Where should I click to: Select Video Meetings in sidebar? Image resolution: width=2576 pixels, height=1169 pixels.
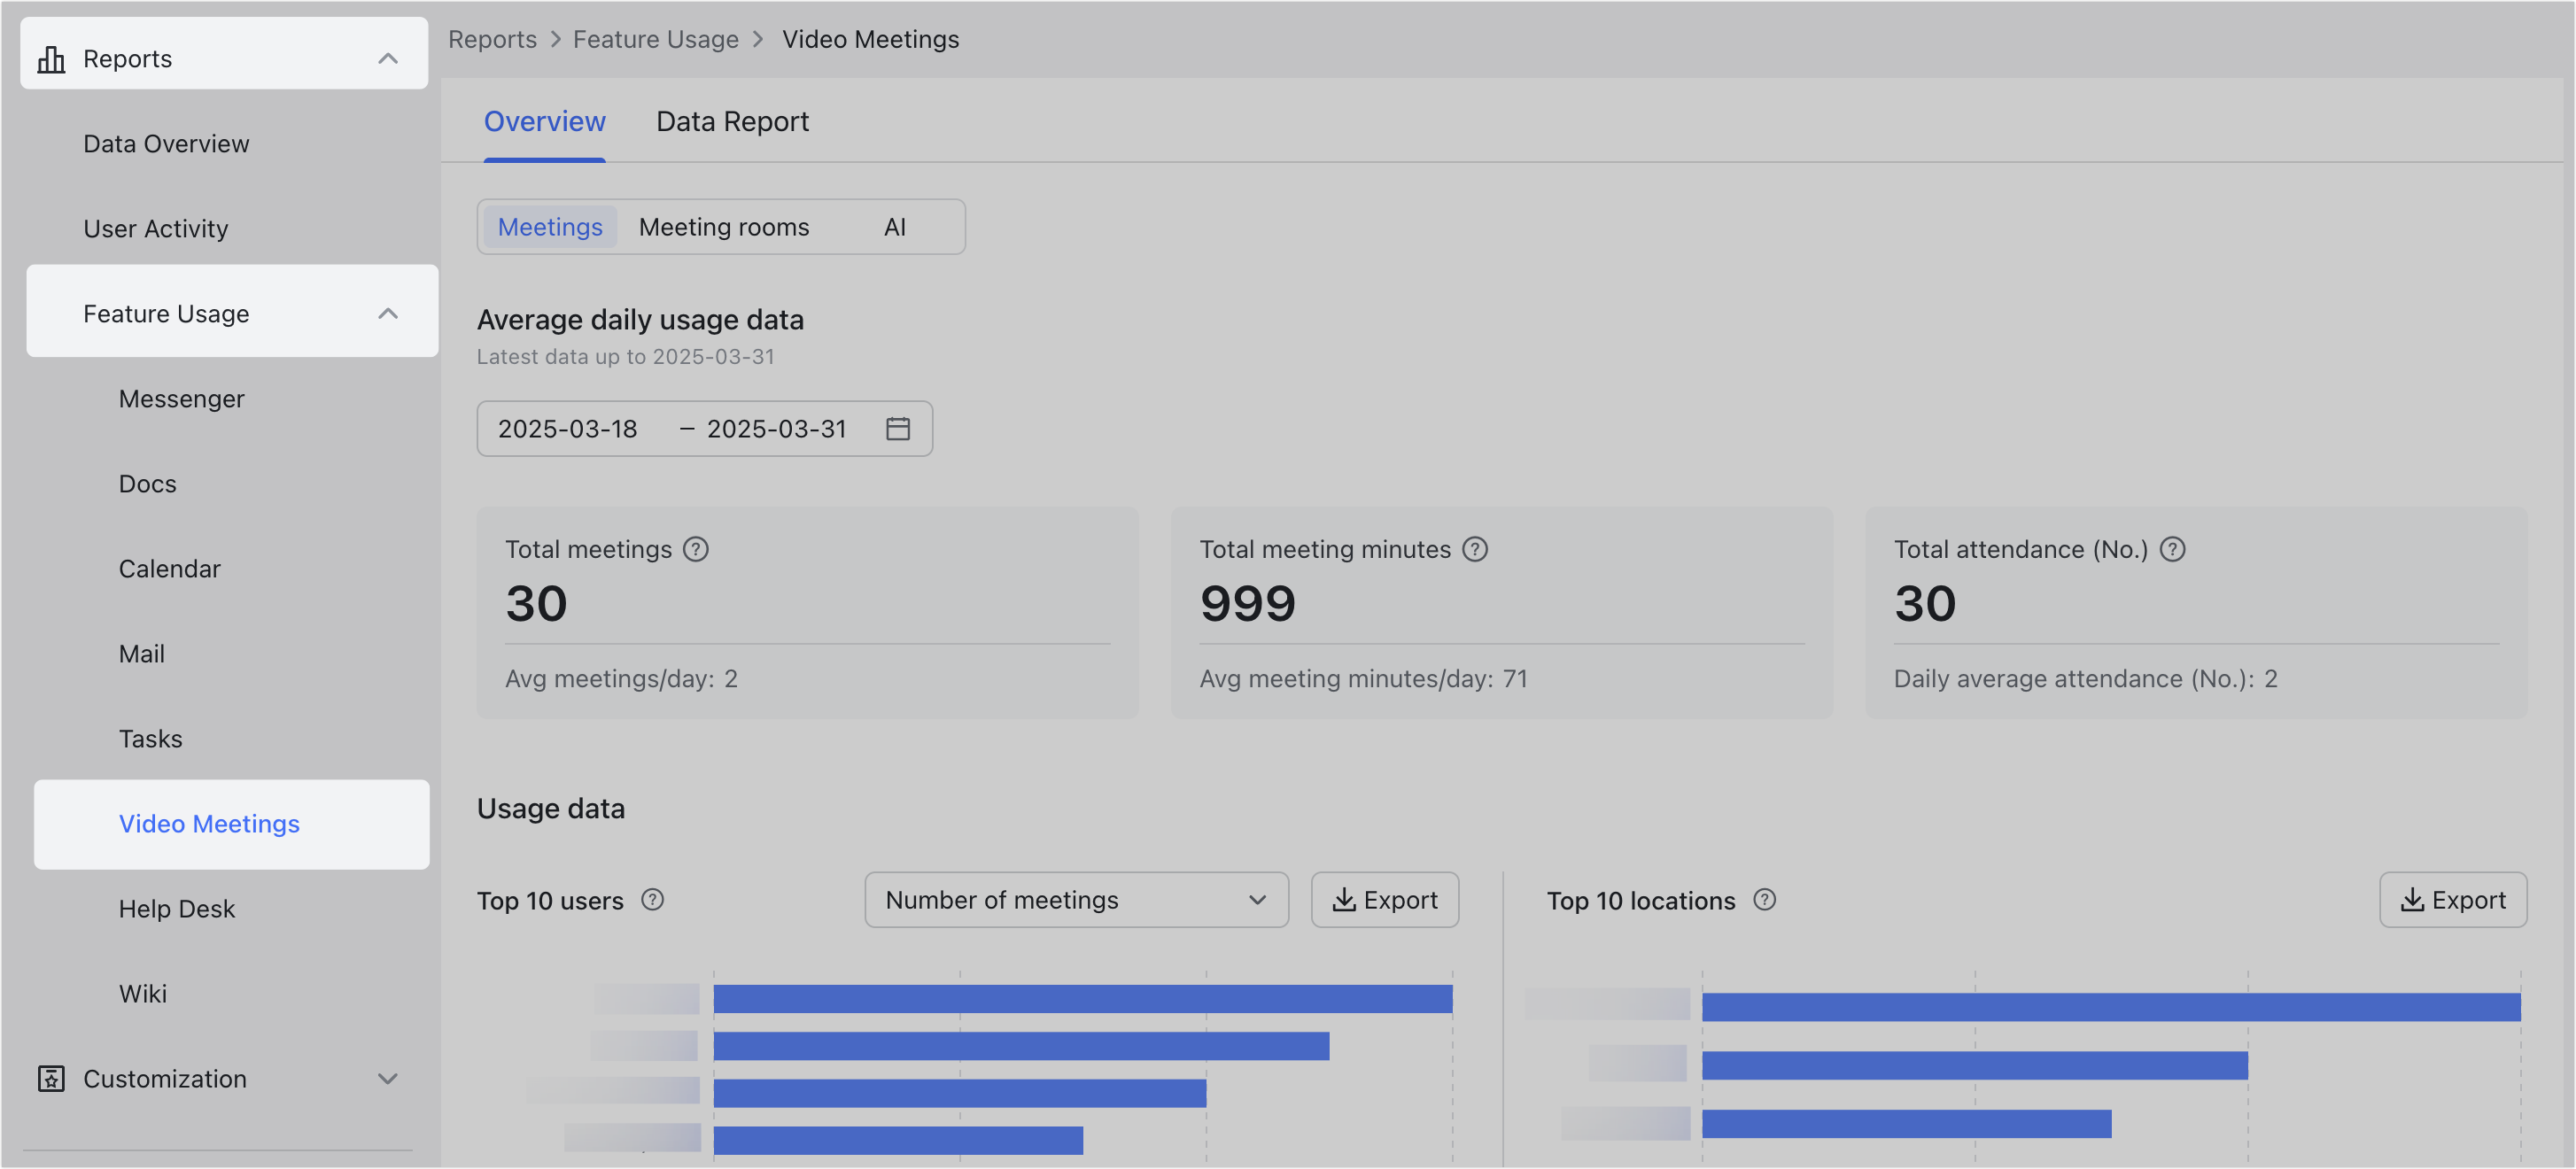[x=232, y=824]
